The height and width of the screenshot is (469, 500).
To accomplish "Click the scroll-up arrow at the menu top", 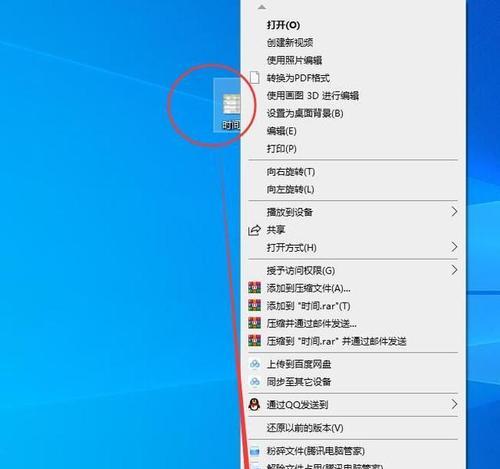I will (x=262, y=7).
